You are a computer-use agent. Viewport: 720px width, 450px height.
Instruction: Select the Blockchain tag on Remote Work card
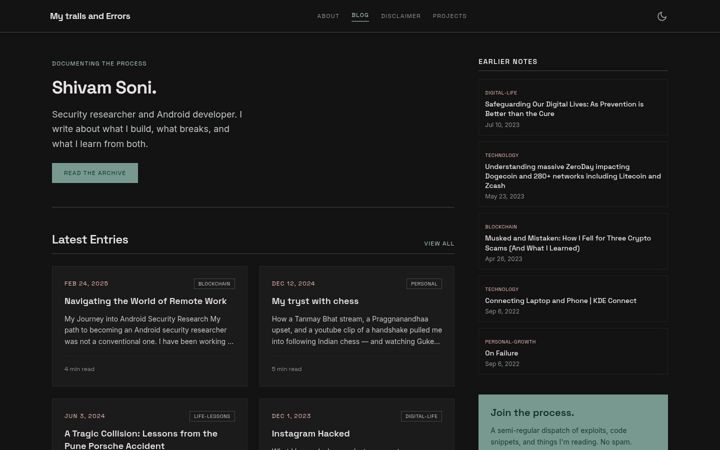point(214,284)
